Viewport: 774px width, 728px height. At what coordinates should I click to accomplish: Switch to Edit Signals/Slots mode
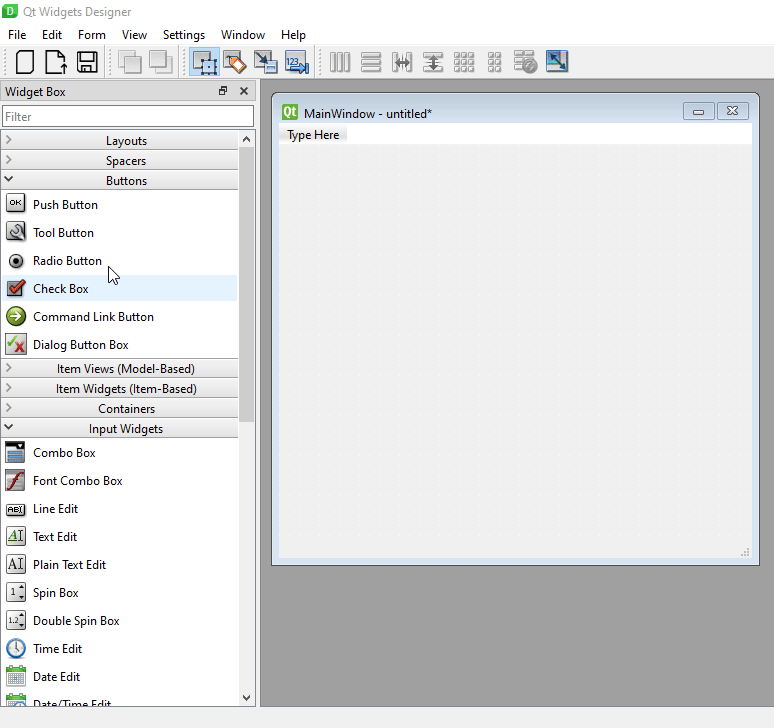tap(235, 62)
